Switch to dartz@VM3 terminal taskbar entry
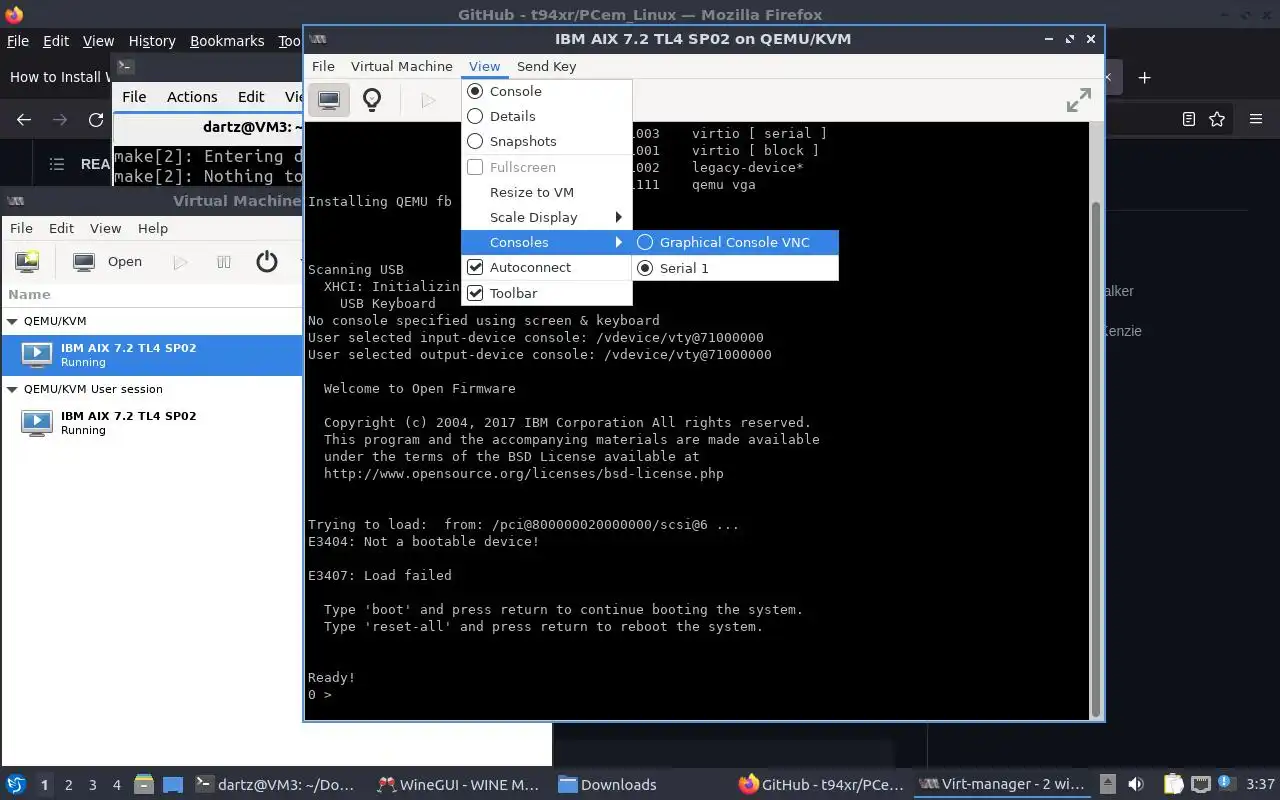 pyautogui.click(x=277, y=785)
